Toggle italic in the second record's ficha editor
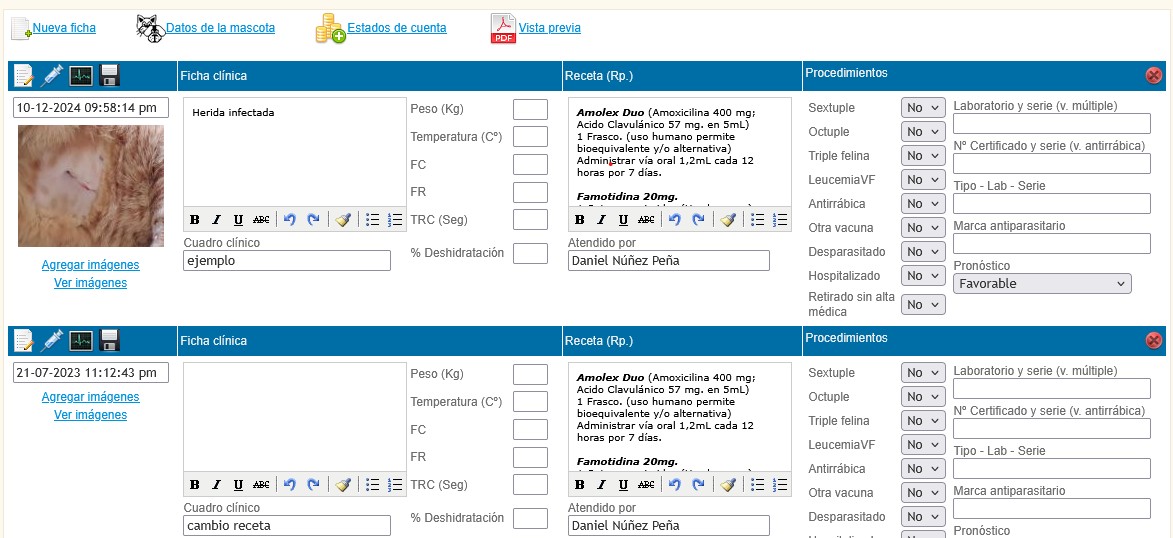The image size is (1173, 538). (216, 484)
